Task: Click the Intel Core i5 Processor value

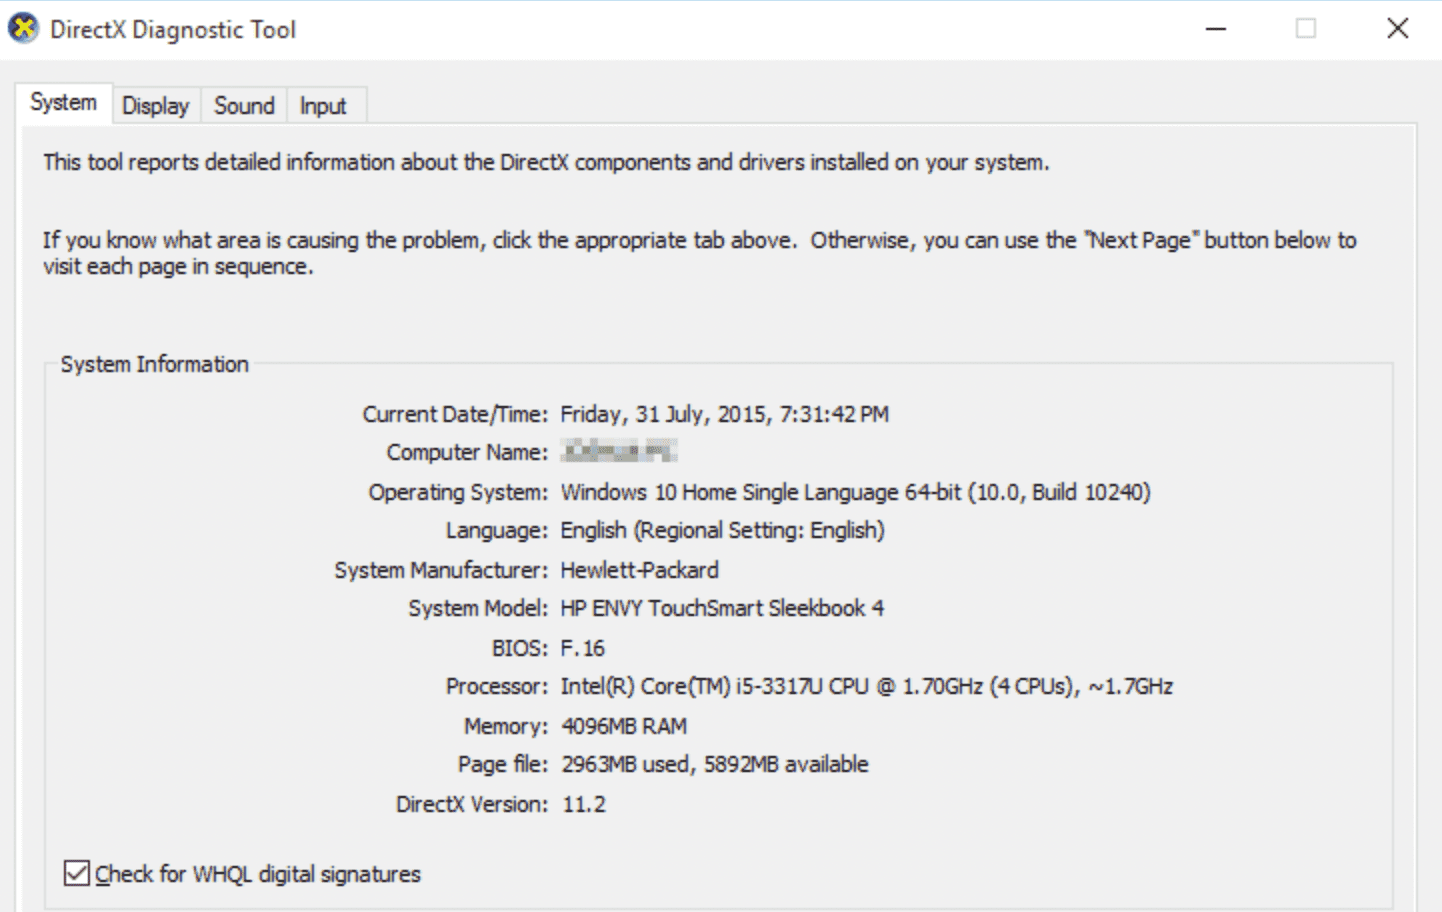Action: [866, 686]
